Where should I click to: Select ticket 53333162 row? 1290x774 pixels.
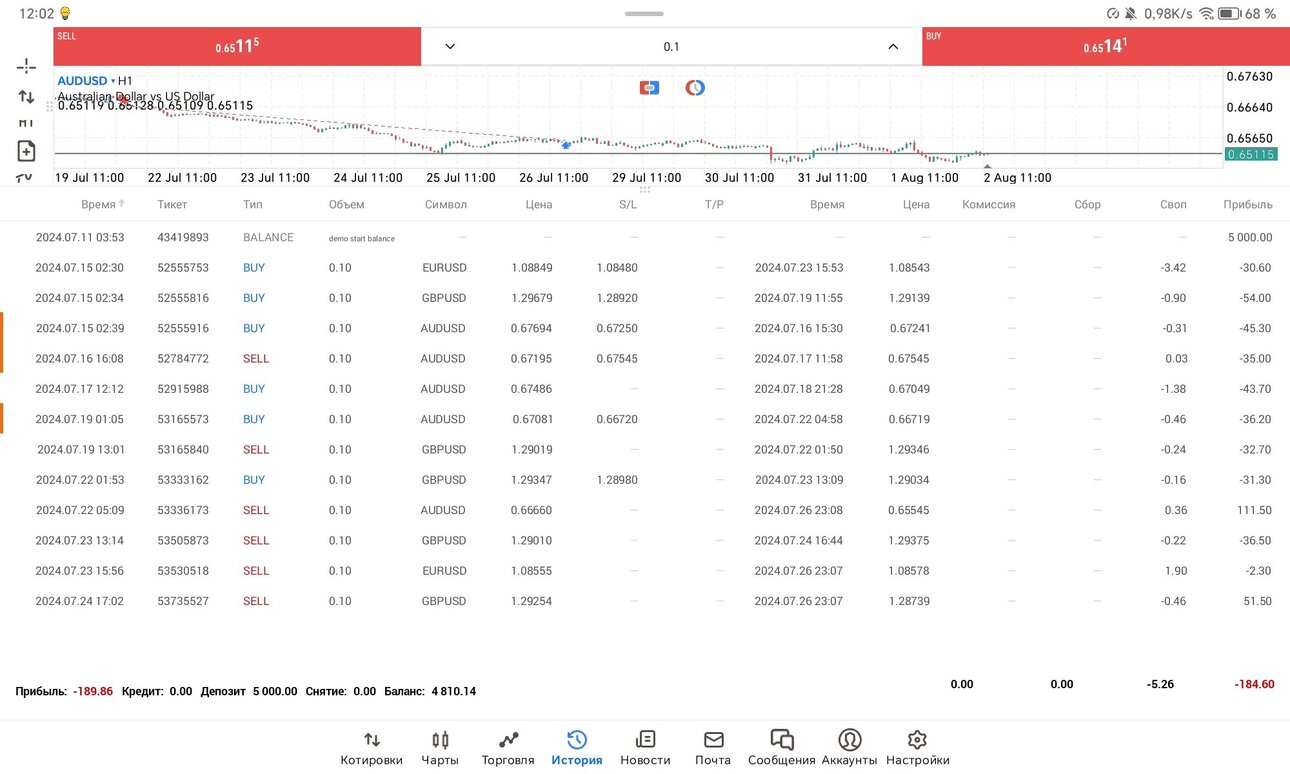645,480
